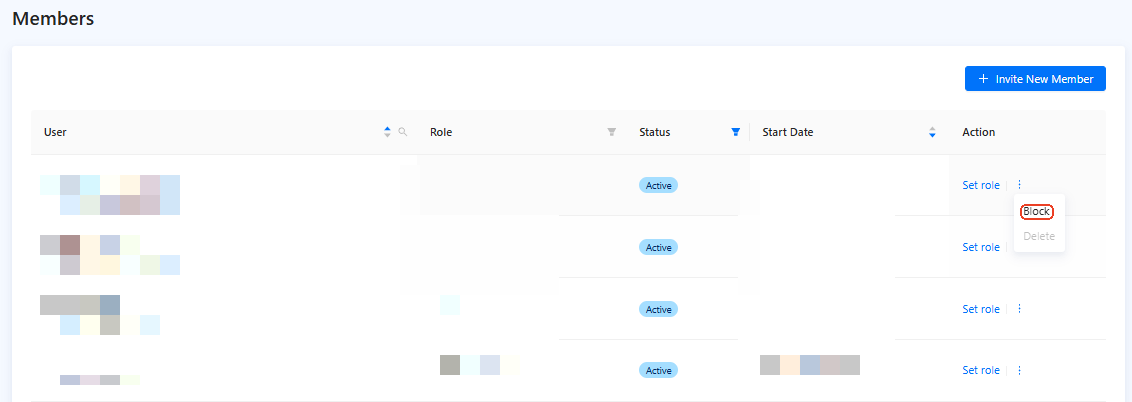This screenshot has height=402, width=1132.
Task: Open the Status column filter
Action: coord(736,132)
